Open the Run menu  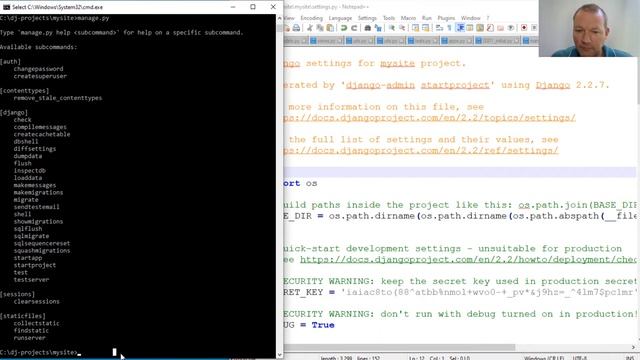point(427,18)
